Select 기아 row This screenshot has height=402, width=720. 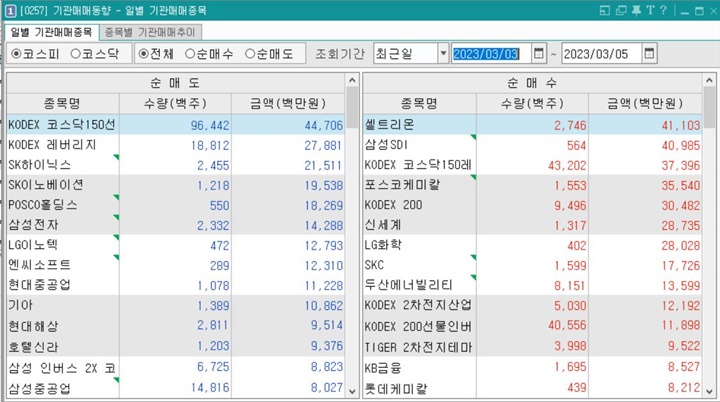[175, 305]
